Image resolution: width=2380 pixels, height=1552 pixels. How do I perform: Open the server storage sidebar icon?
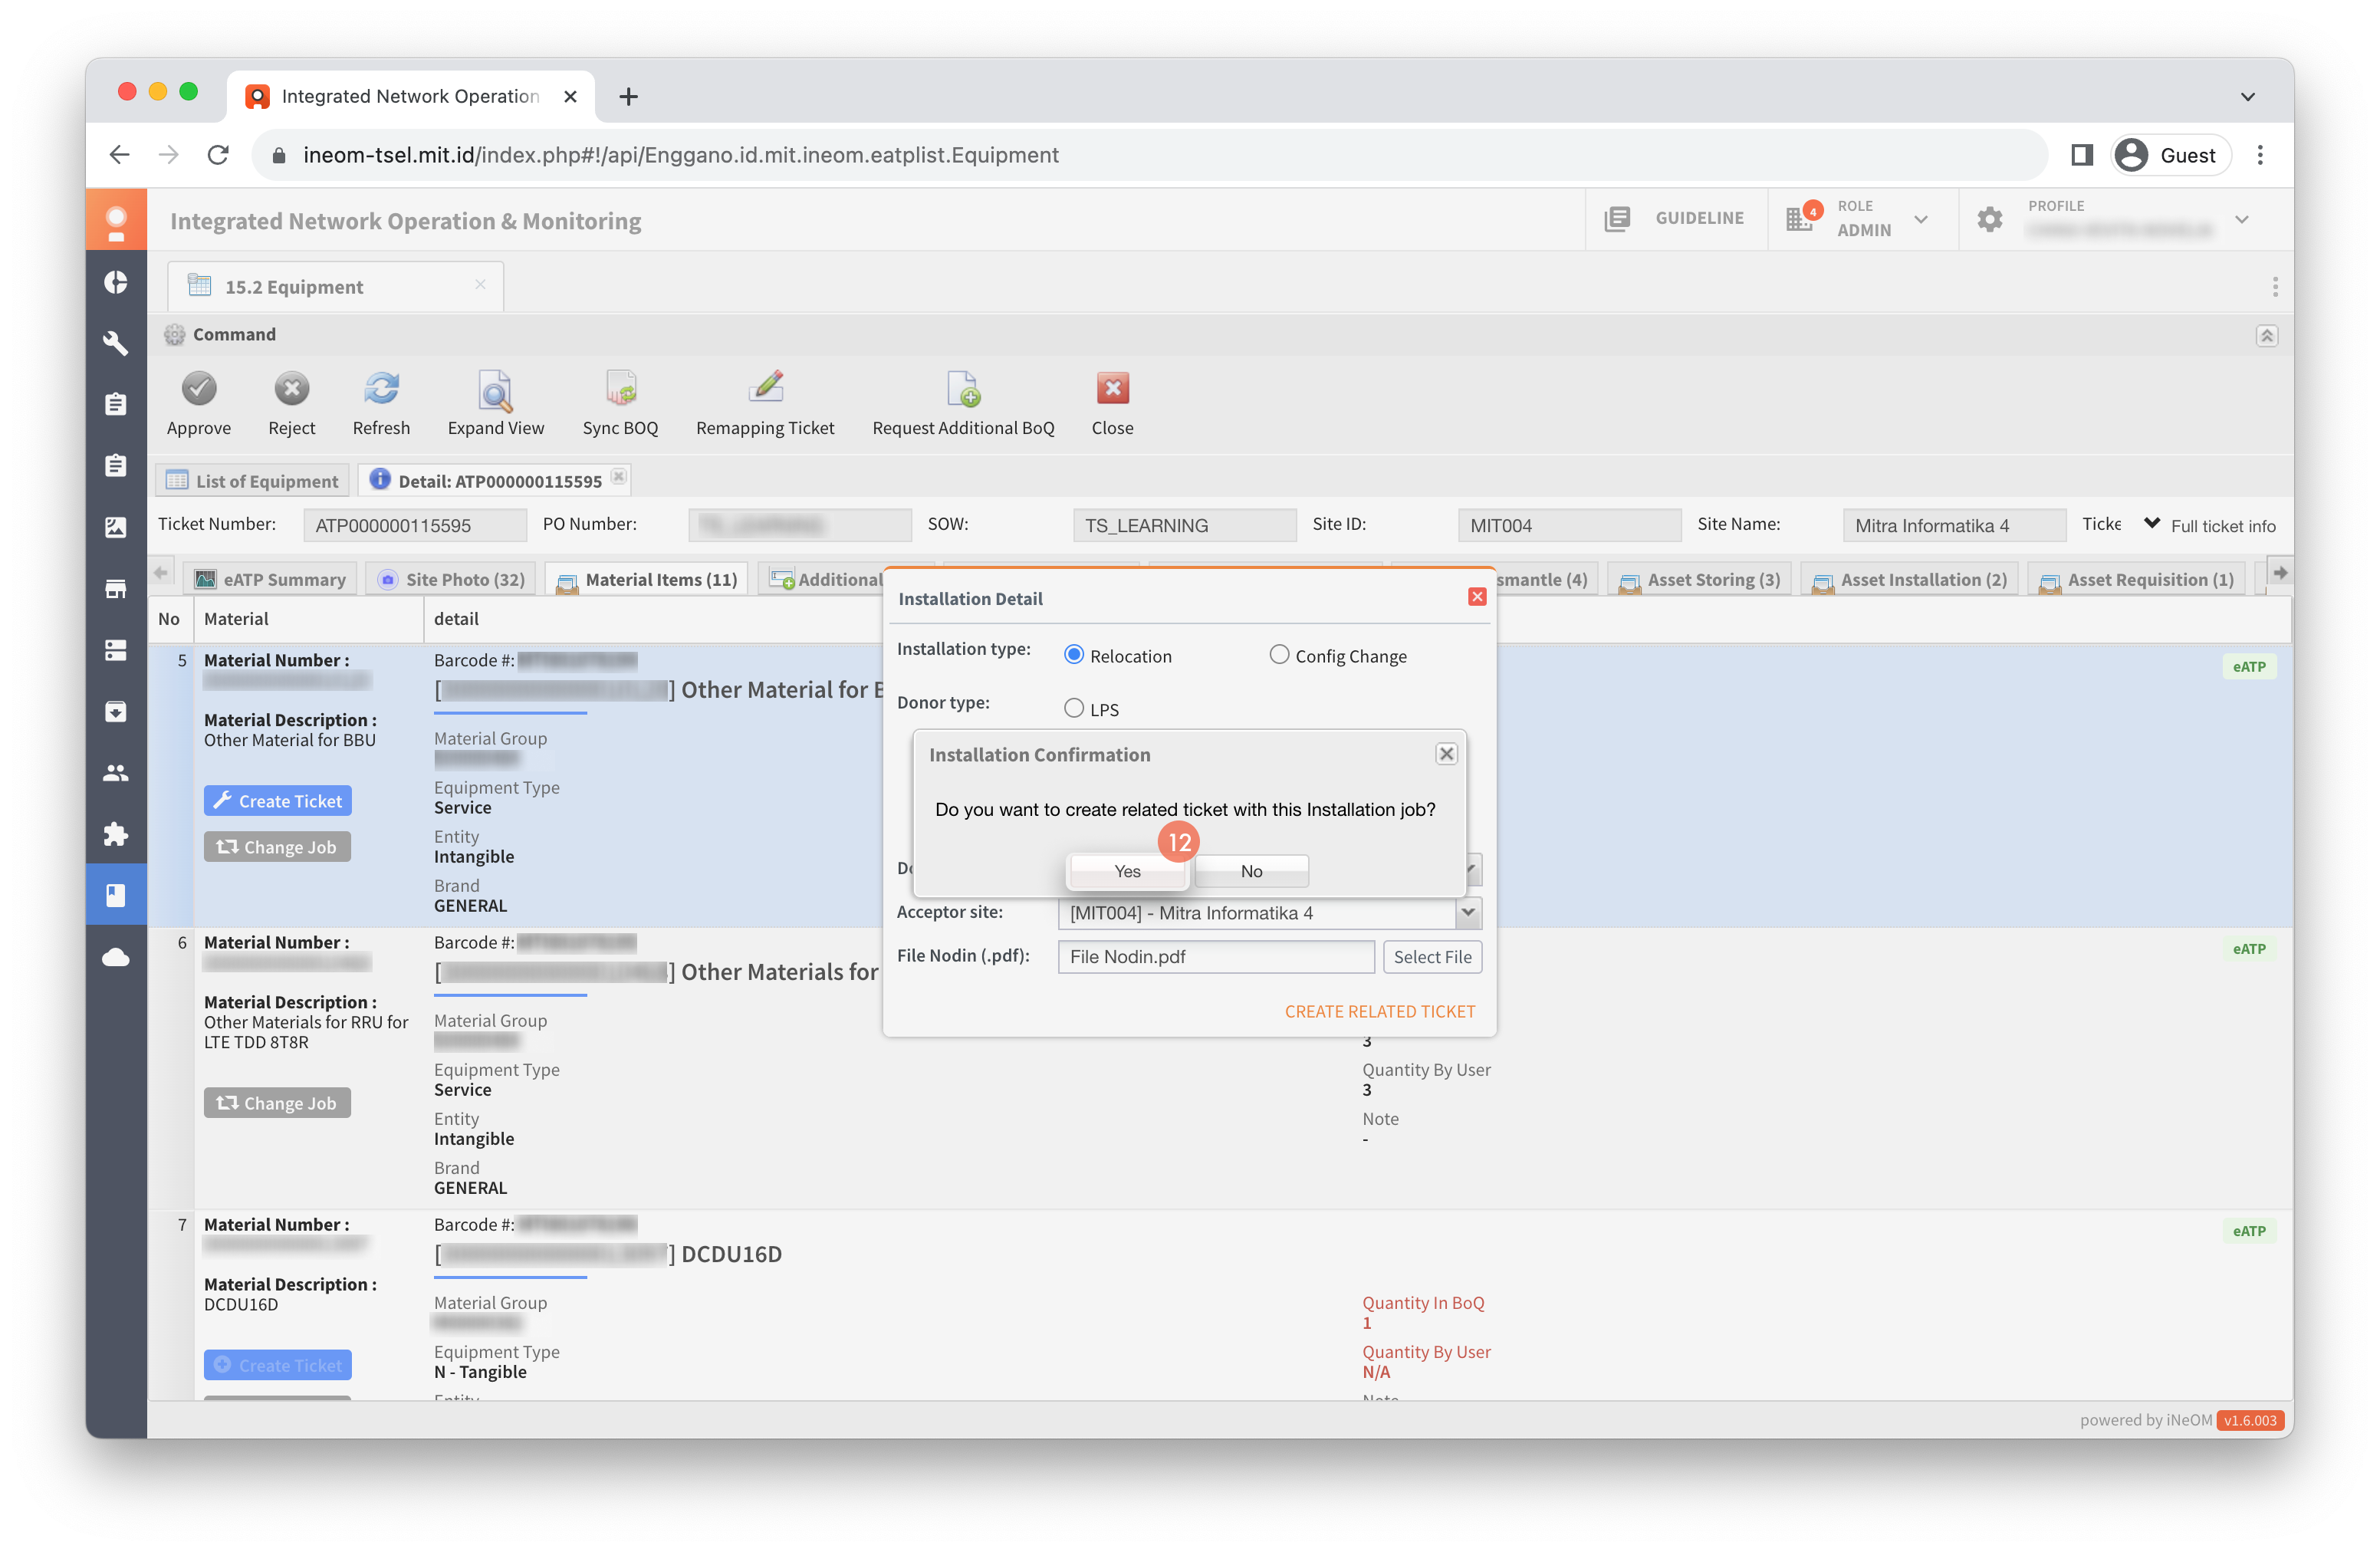click(116, 650)
